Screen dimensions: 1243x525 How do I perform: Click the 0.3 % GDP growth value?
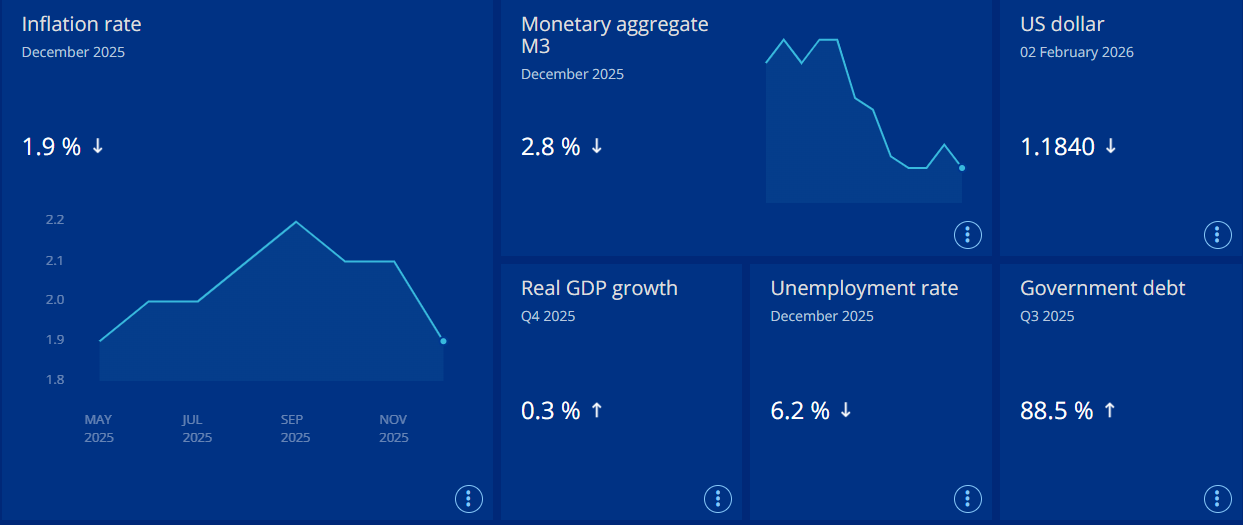tap(550, 411)
